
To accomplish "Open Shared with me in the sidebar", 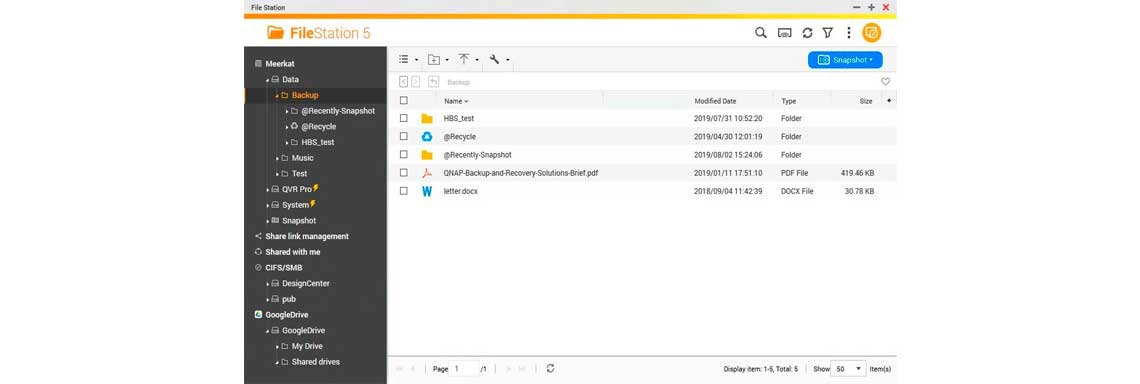I will 293,252.
